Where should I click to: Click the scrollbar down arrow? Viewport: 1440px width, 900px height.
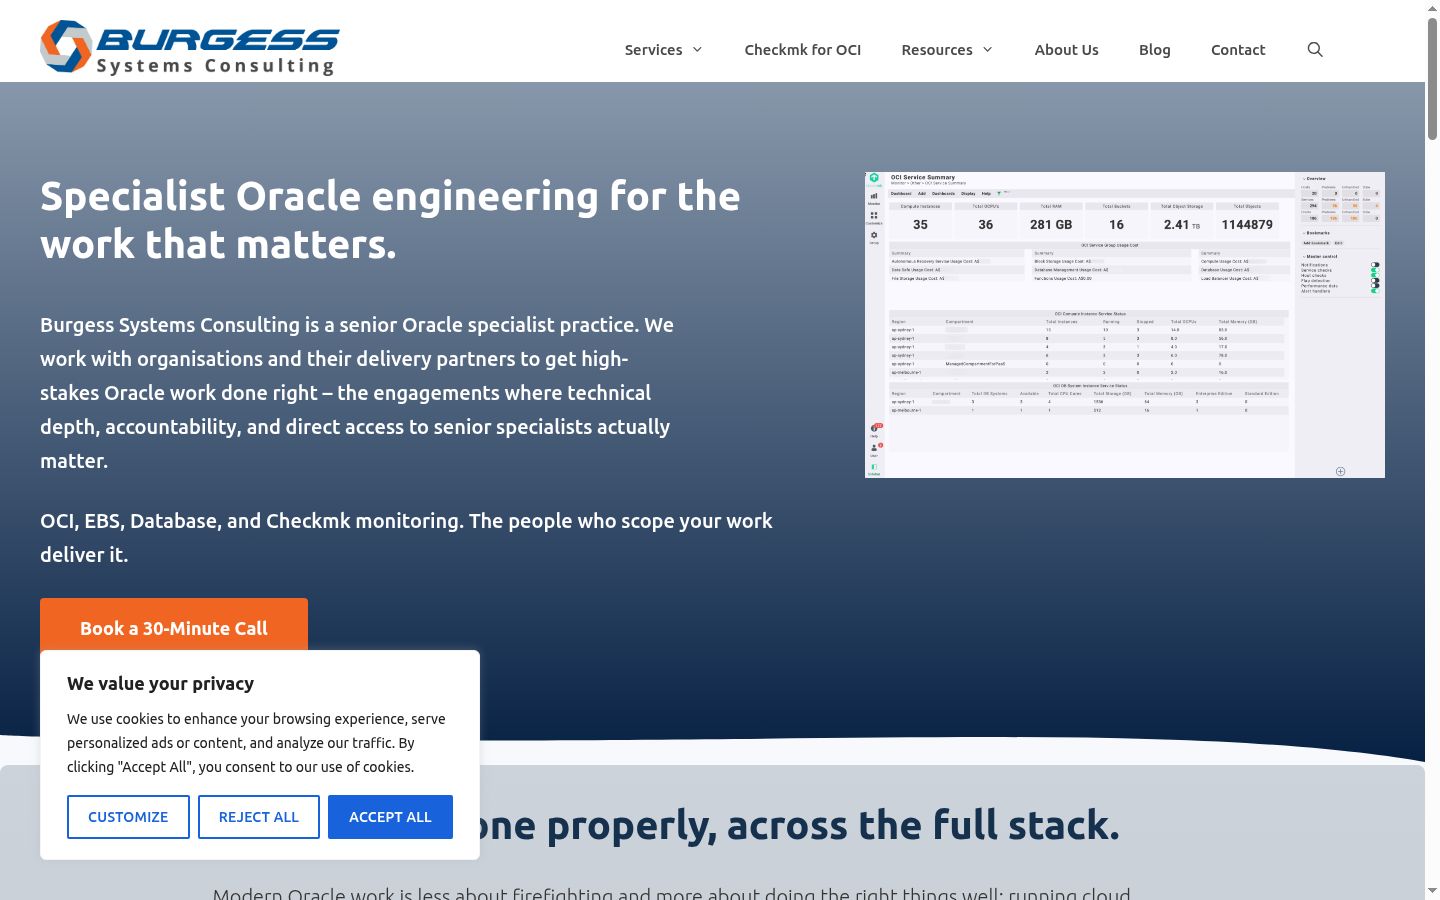click(1432, 891)
